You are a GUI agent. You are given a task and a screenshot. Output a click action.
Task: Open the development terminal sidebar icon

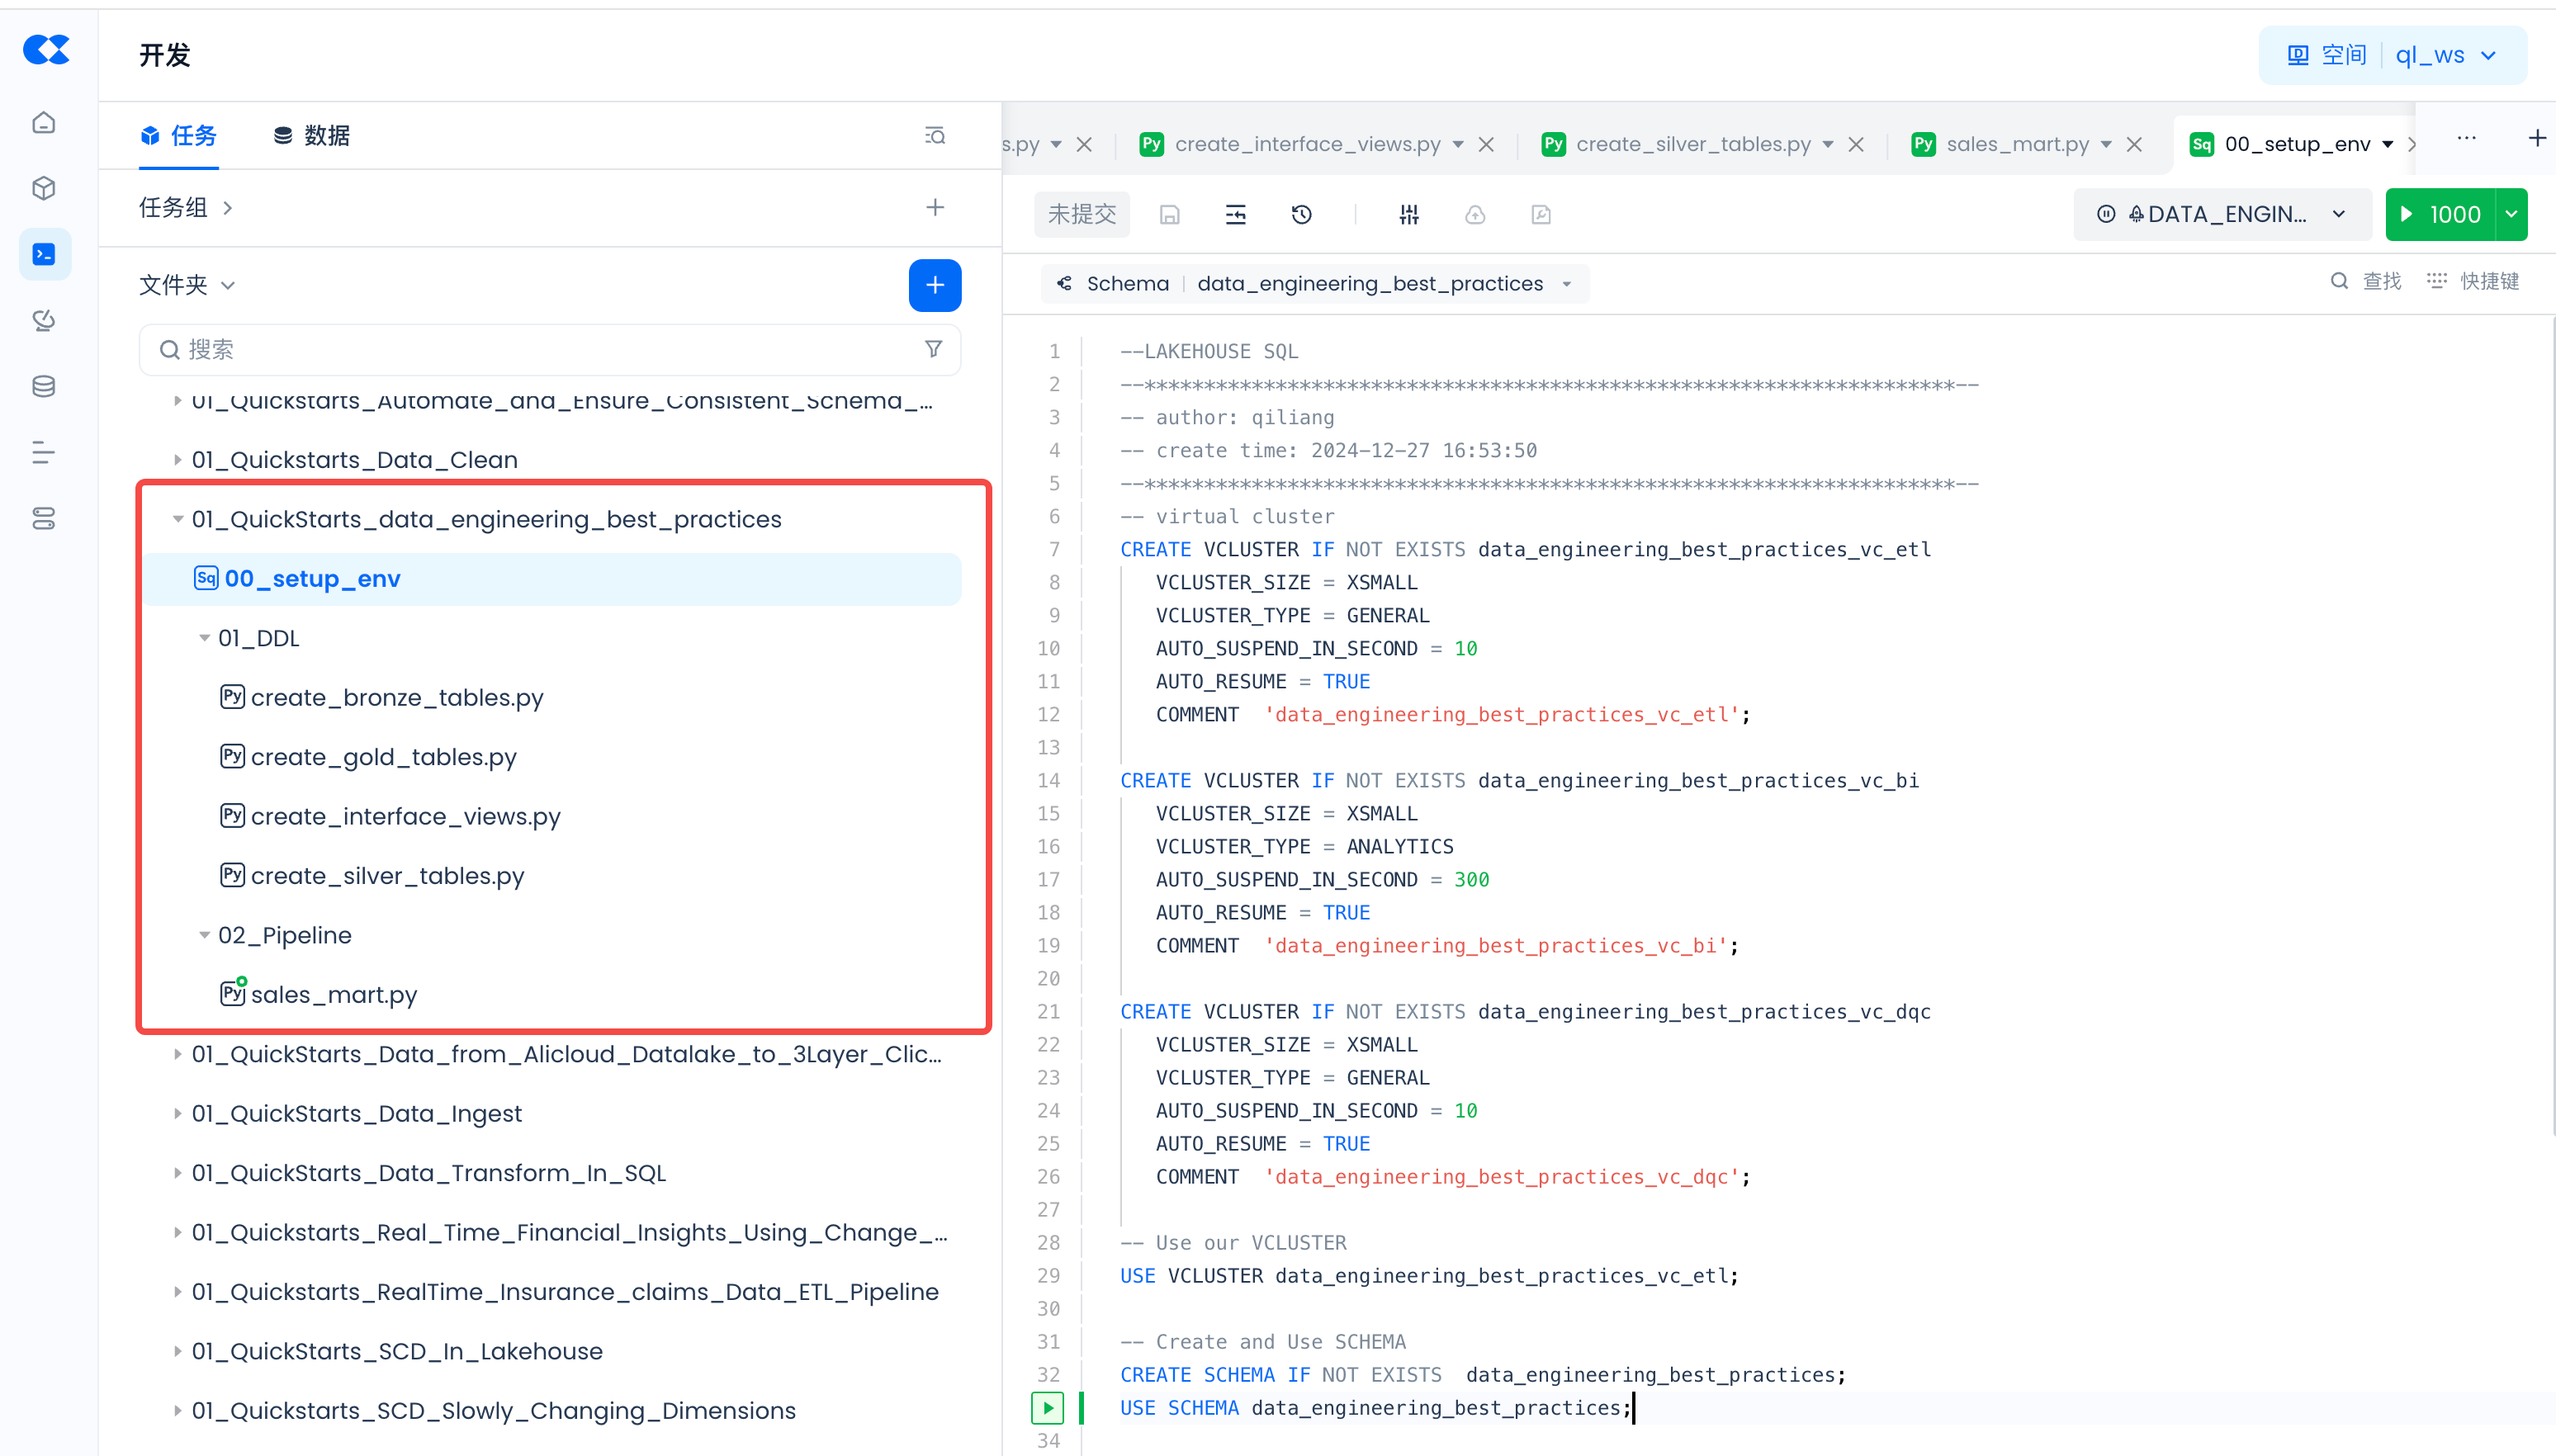point(44,255)
